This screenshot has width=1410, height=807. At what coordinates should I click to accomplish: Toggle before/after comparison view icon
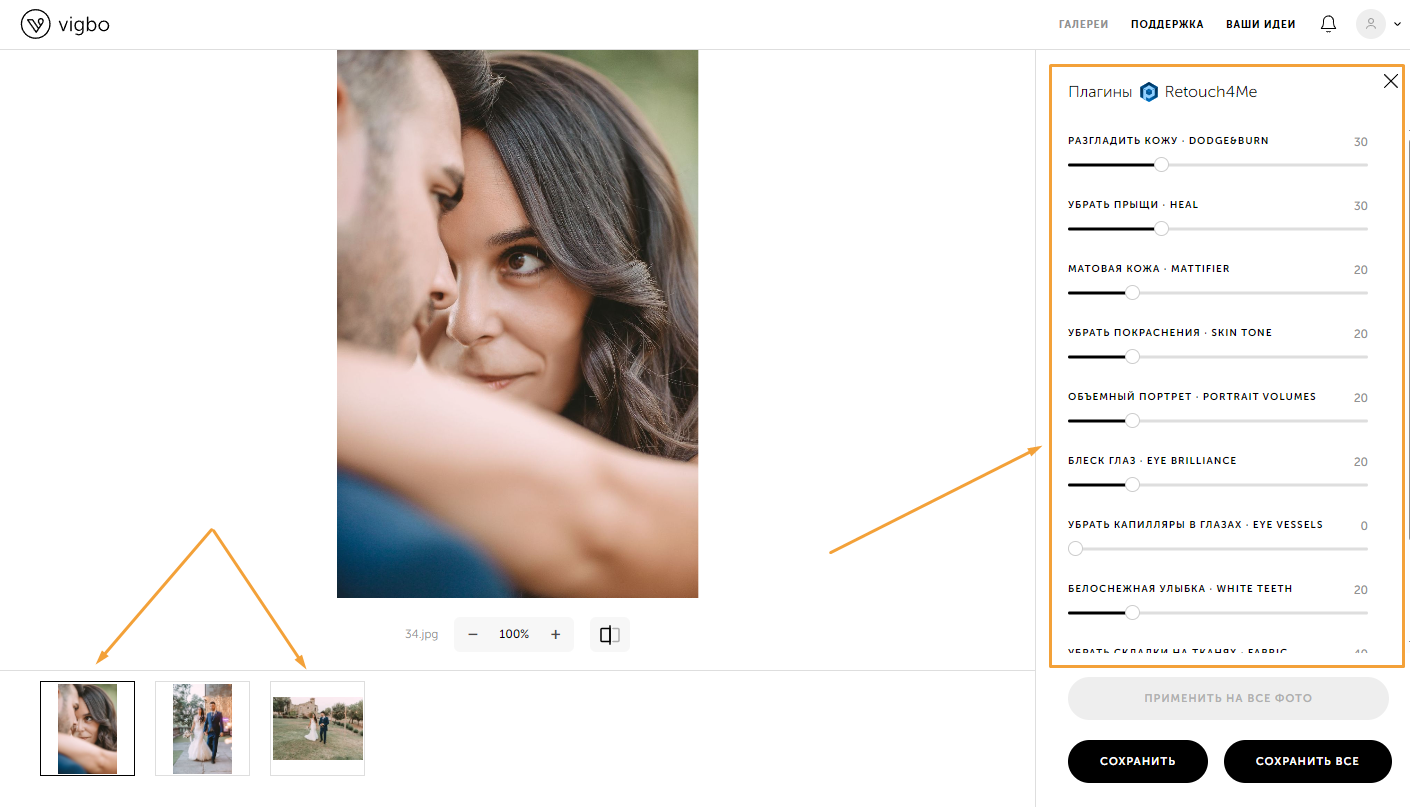[x=610, y=635]
